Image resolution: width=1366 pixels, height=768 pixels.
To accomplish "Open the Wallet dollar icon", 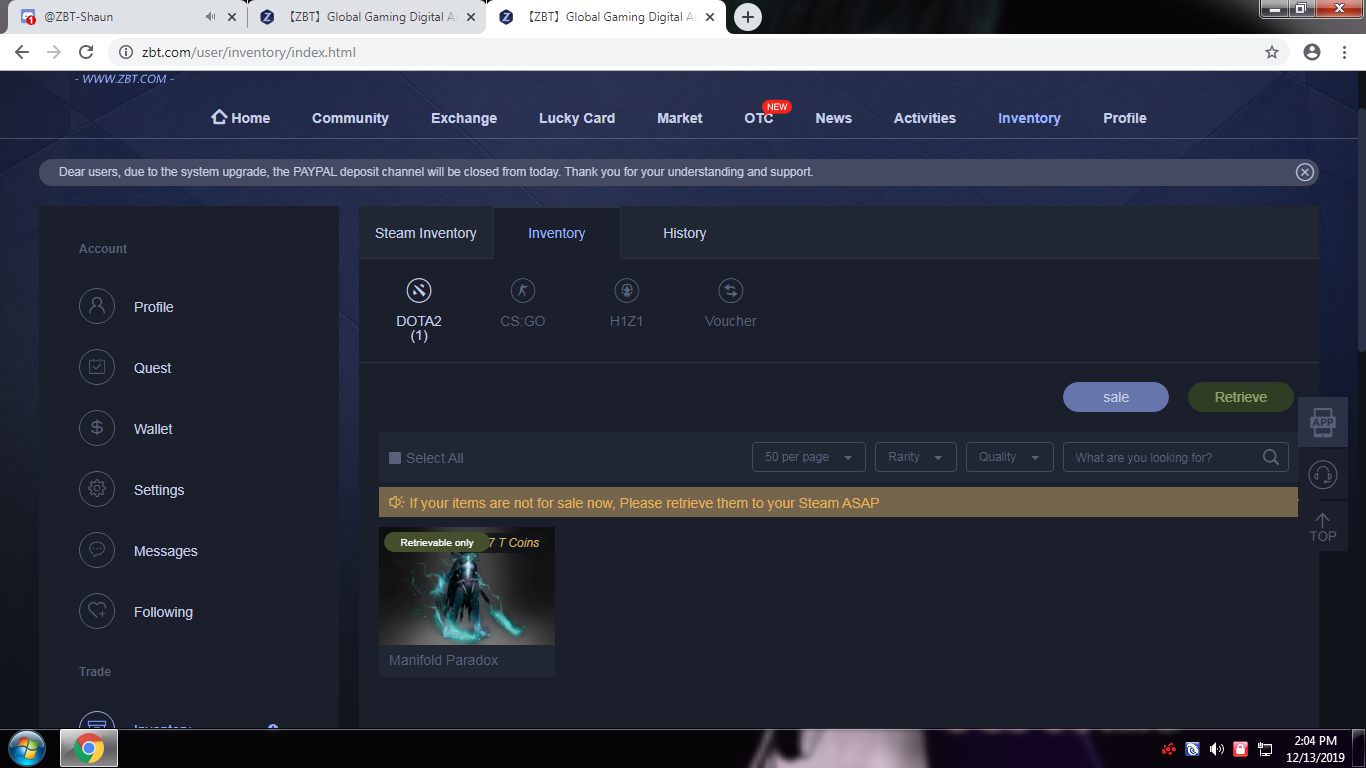I will coord(97,428).
